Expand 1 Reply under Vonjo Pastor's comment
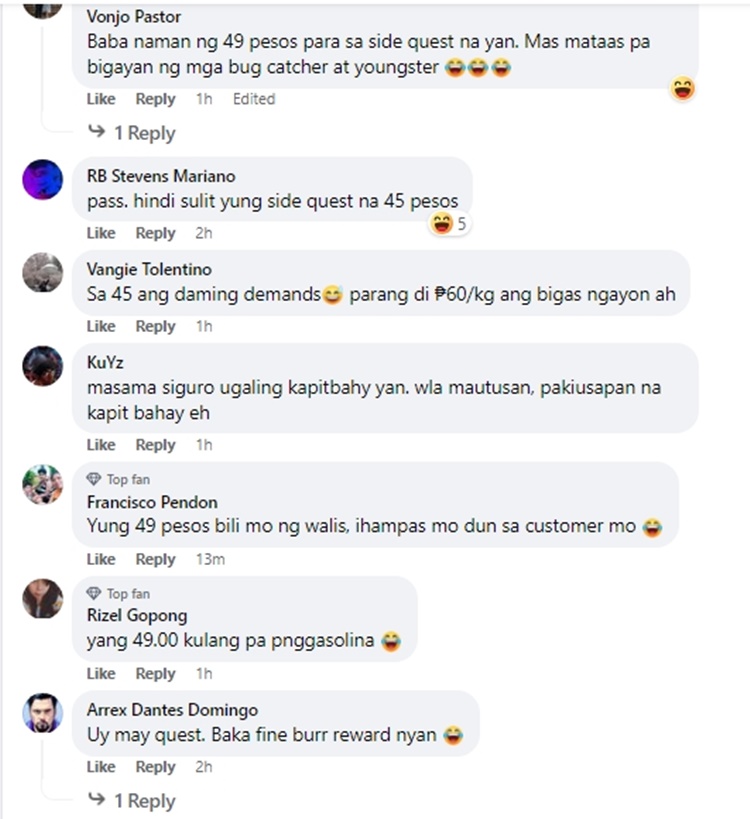Image resolution: width=750 pixels, height=819 pixels. [x=132, y=133]
